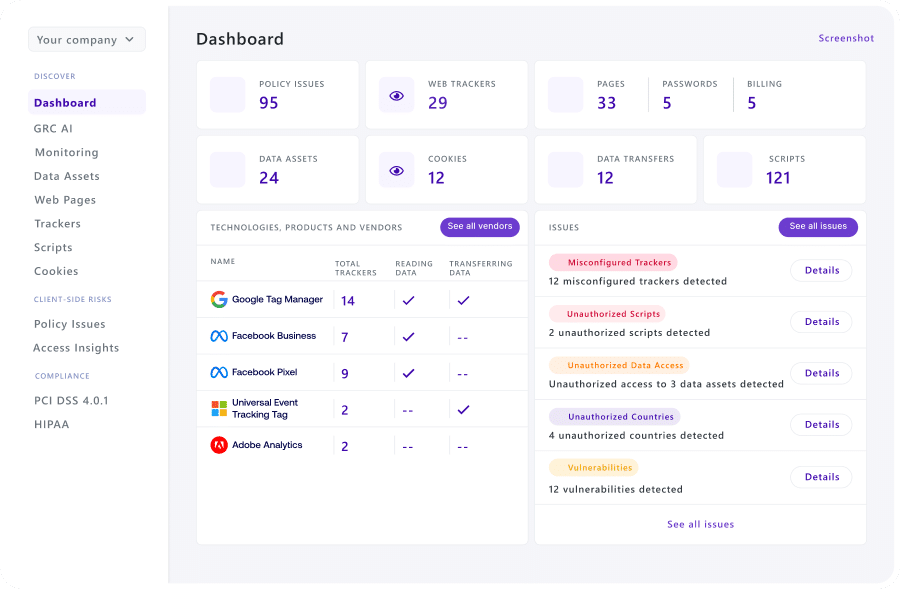This screenshot has width=900, height=590.
Task: Open the Monitoring section in sidebar
Action: tap(66, 152)
